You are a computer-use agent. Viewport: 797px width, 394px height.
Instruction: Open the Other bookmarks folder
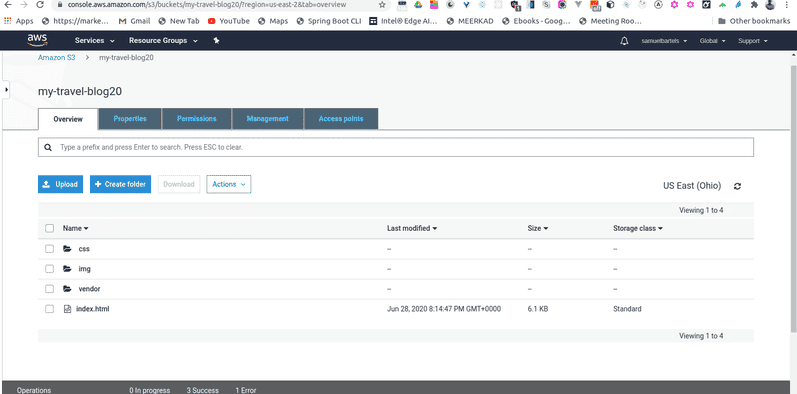pyautogui.click(x=754, y=21)
